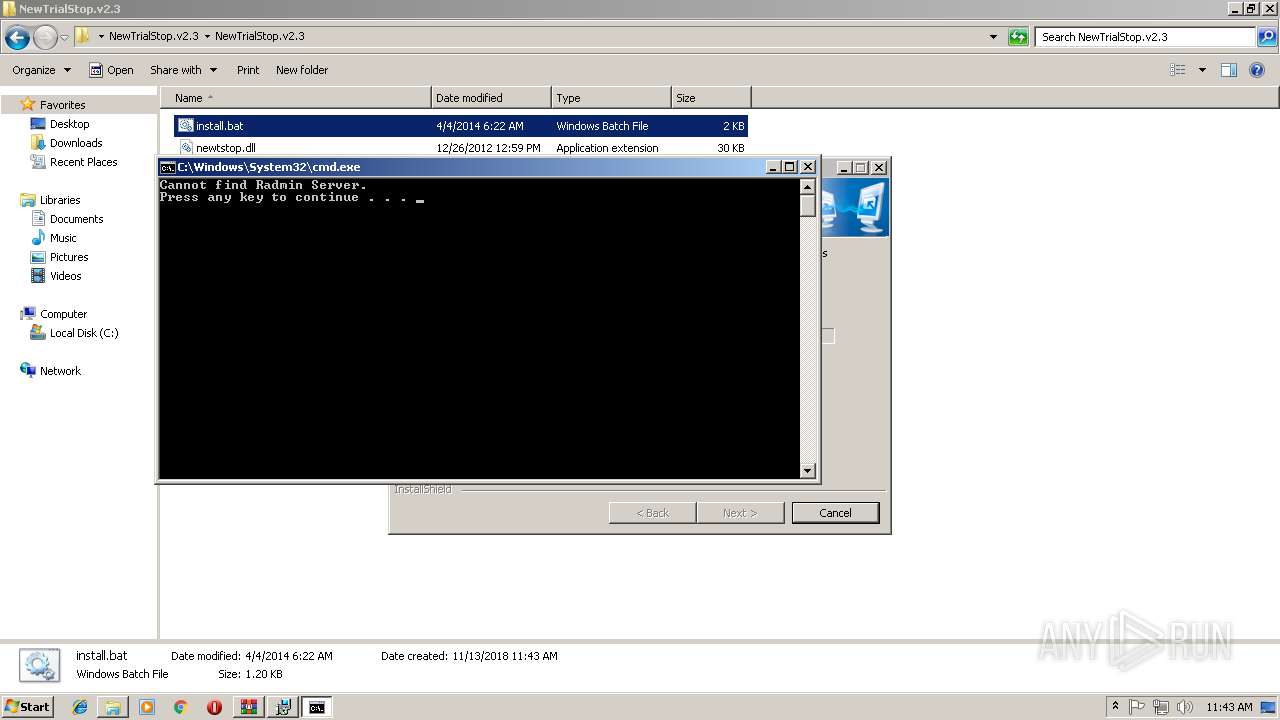Open Desktop in Favorites
This screenshot has width=1280, height=720.
(x=69, y=124)
